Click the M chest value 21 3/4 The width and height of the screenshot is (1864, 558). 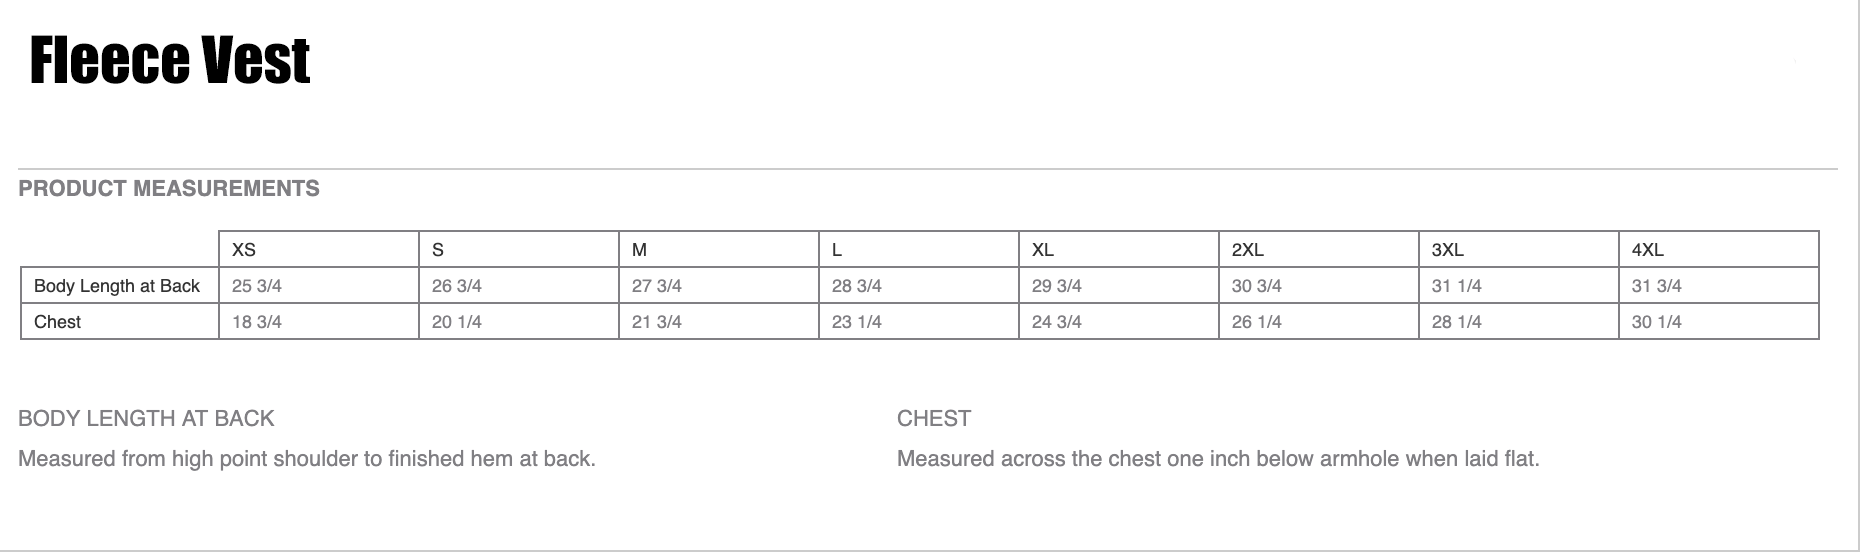(657, 322)
